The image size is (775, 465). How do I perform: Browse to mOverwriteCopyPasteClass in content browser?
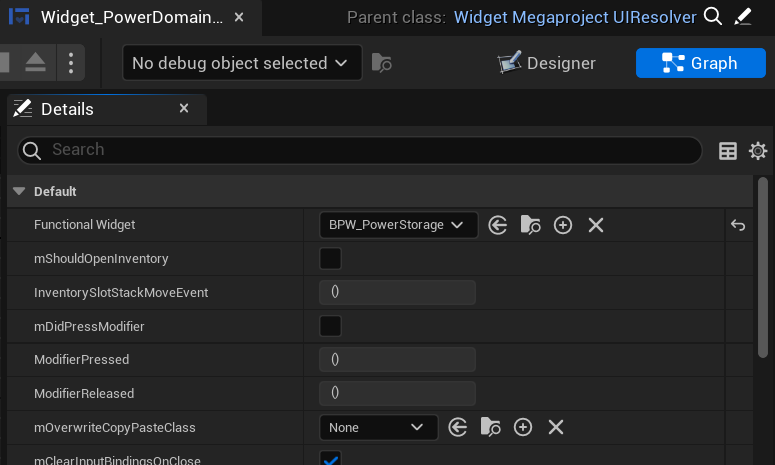(x=490, y=427)
